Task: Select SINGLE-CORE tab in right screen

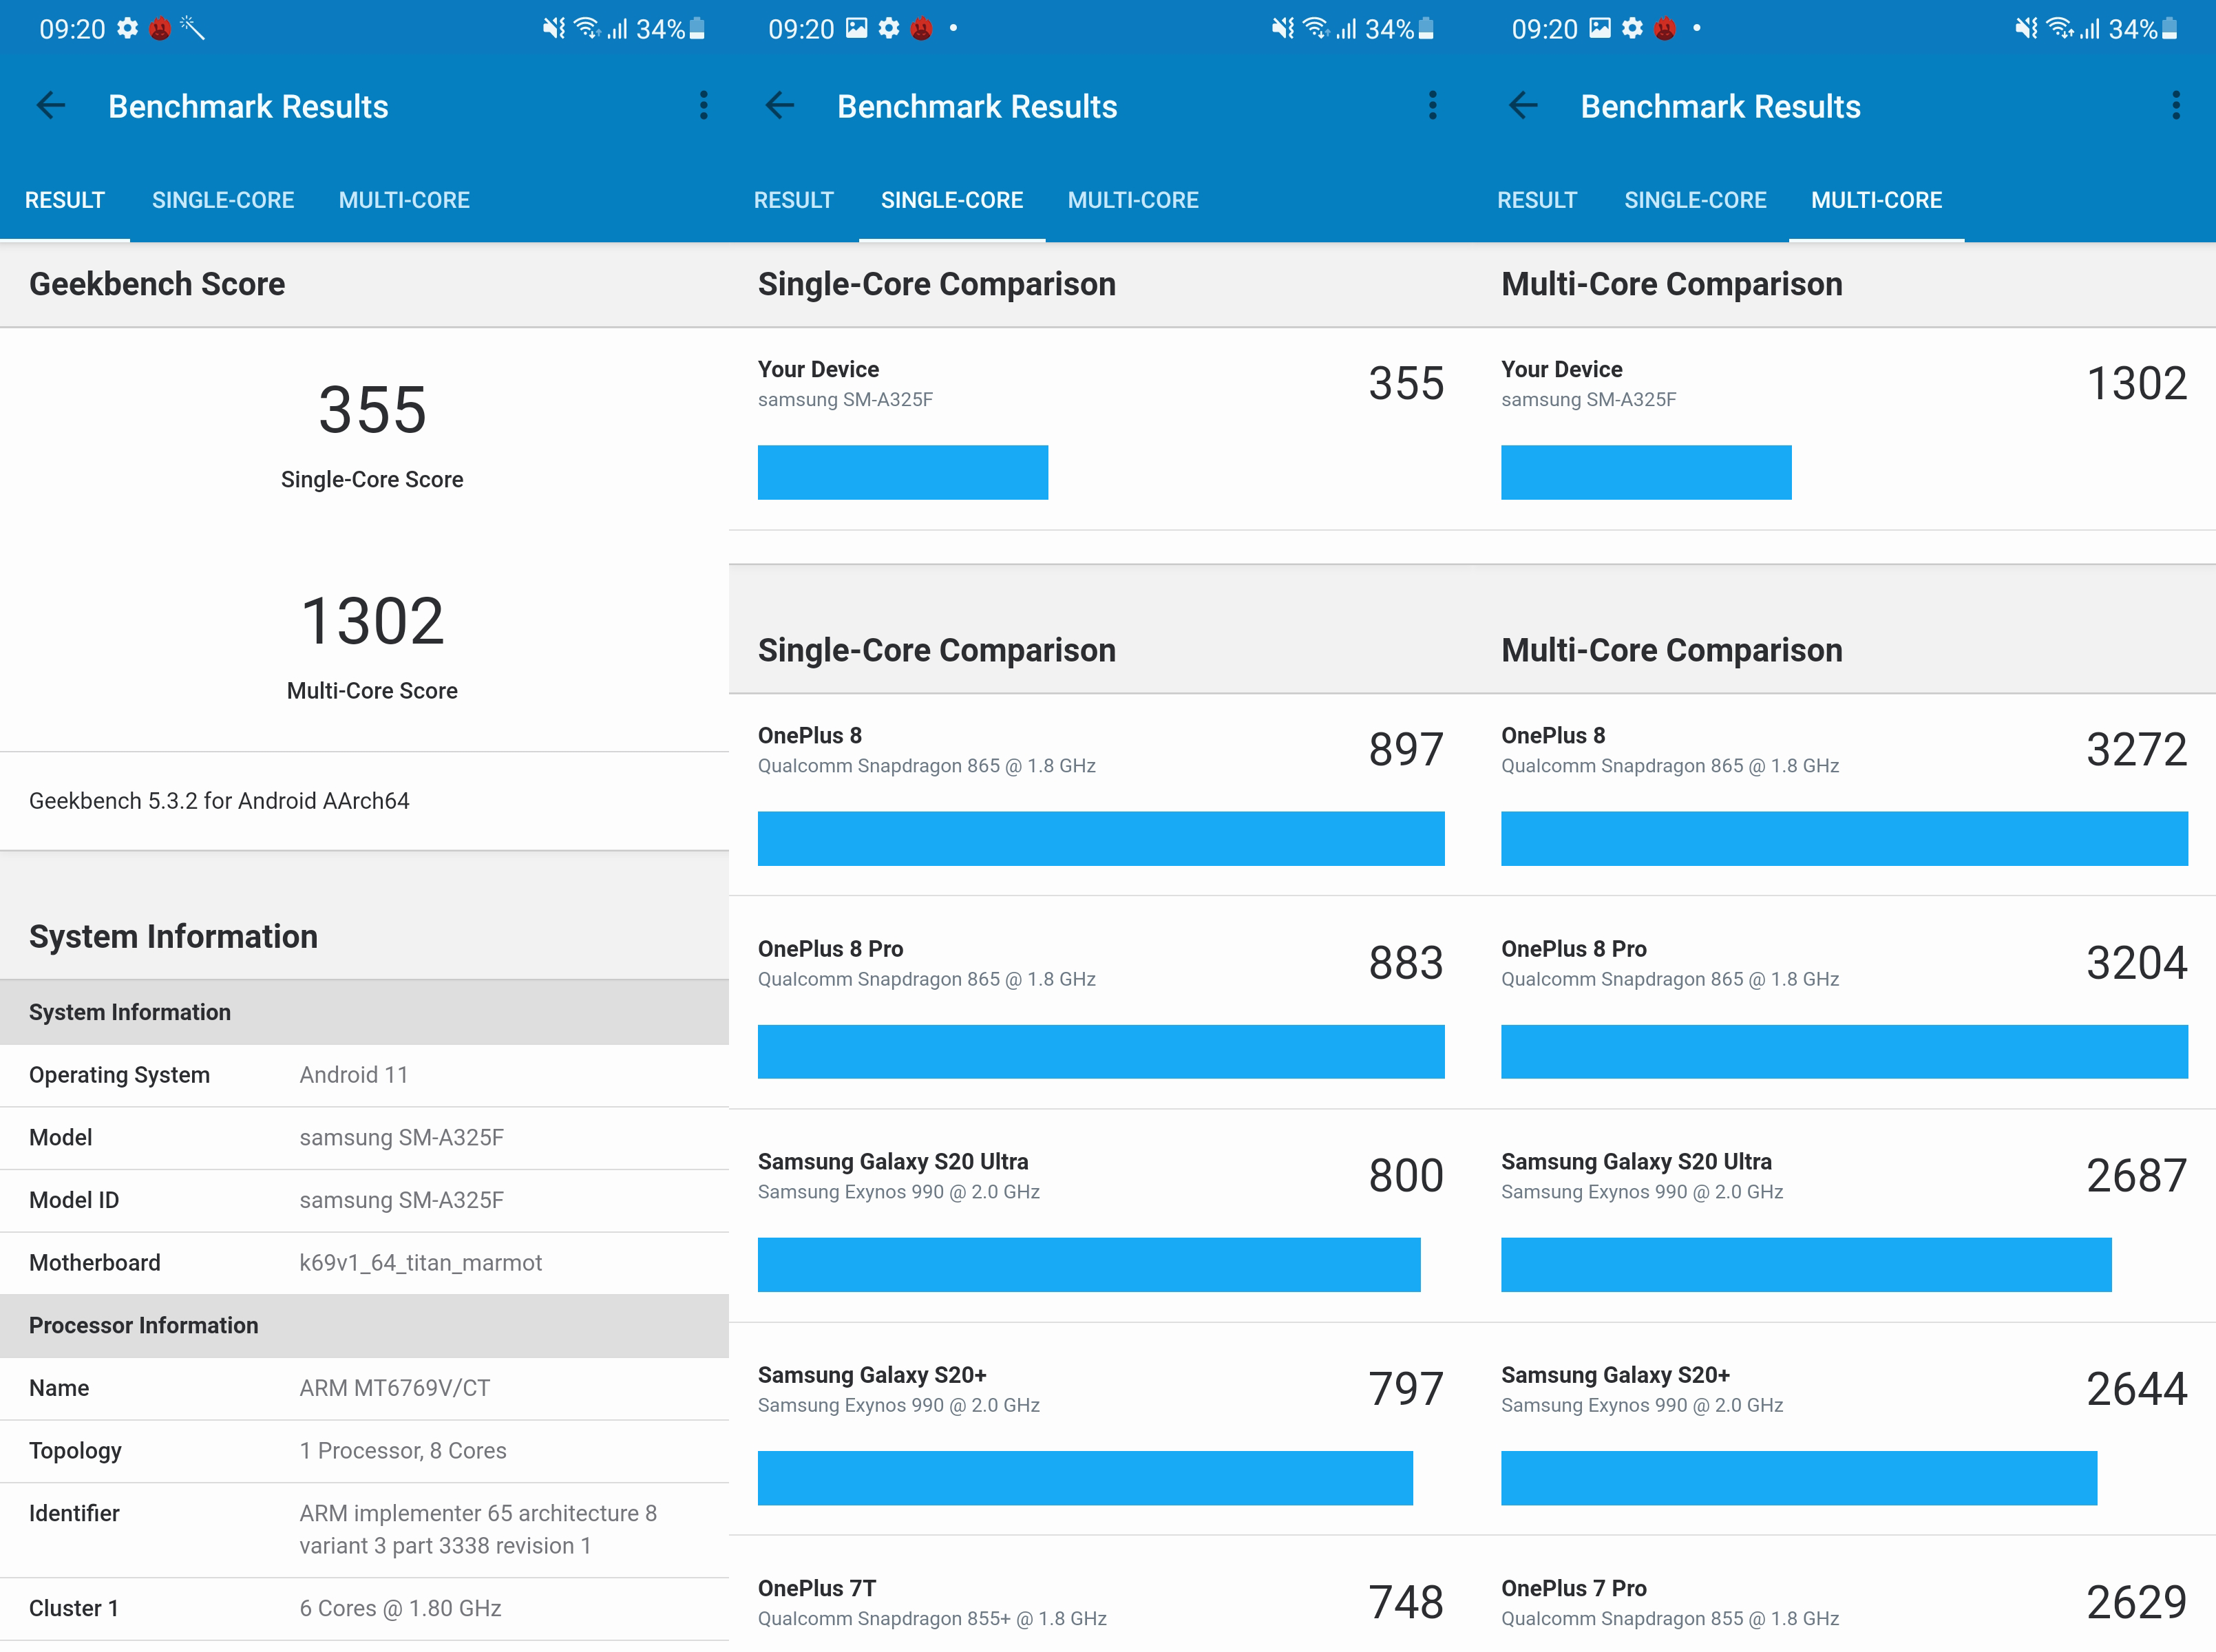Action: click(1695, 200)
